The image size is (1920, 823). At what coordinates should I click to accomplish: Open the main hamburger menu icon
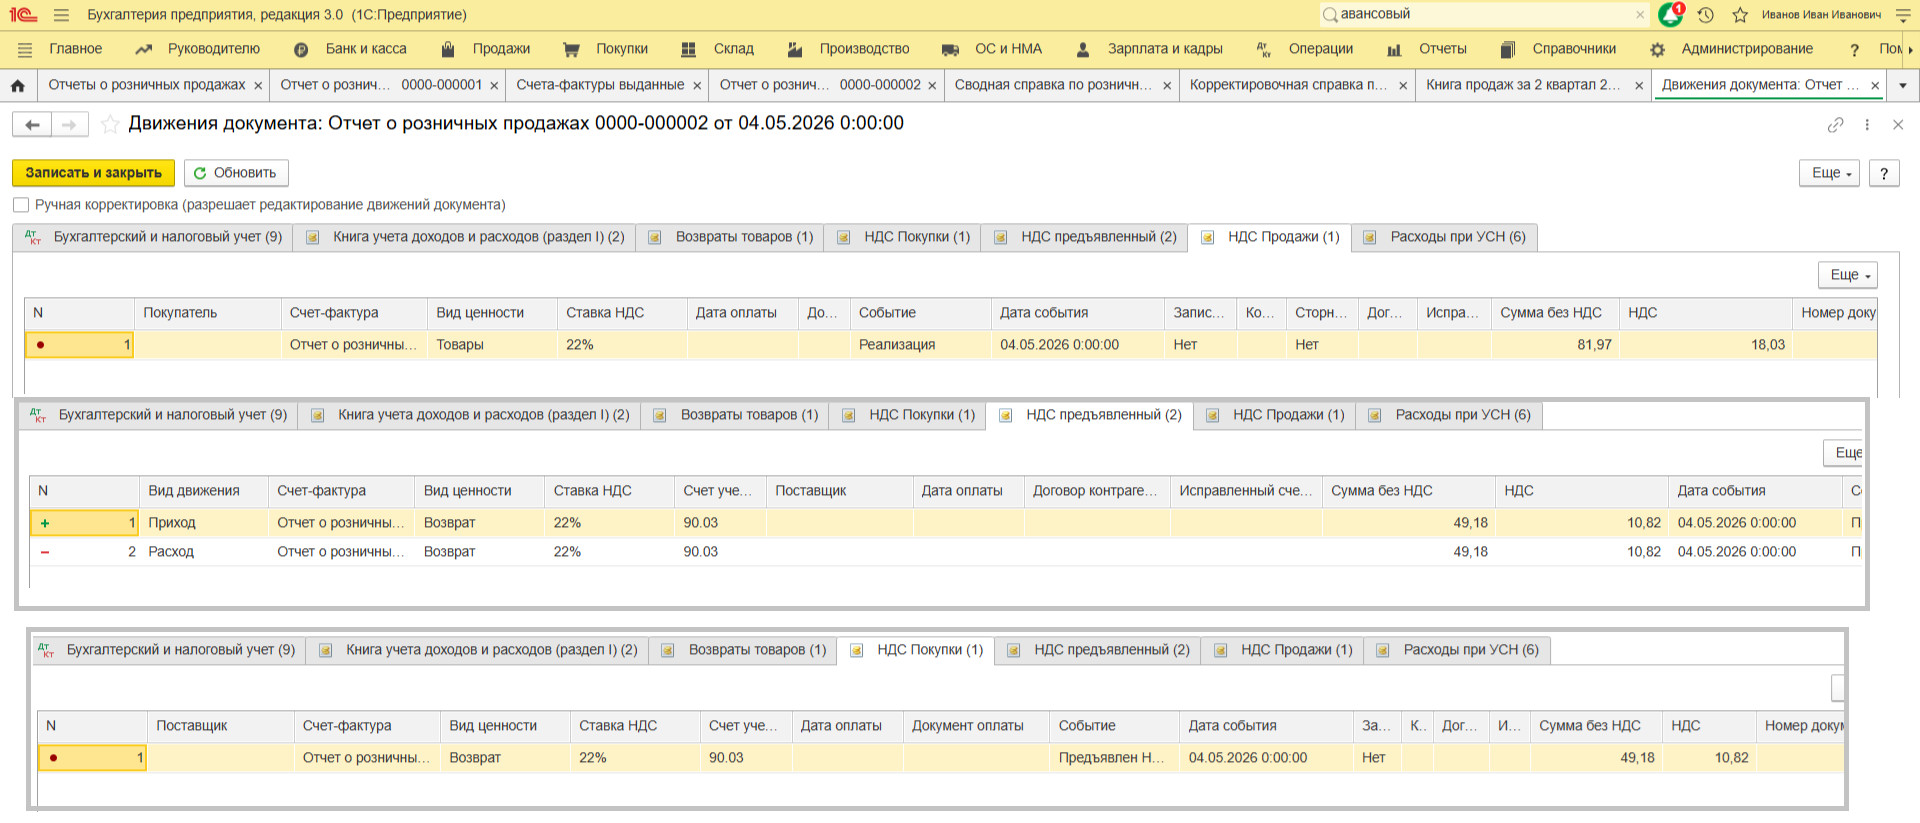[x=61, y=15]
